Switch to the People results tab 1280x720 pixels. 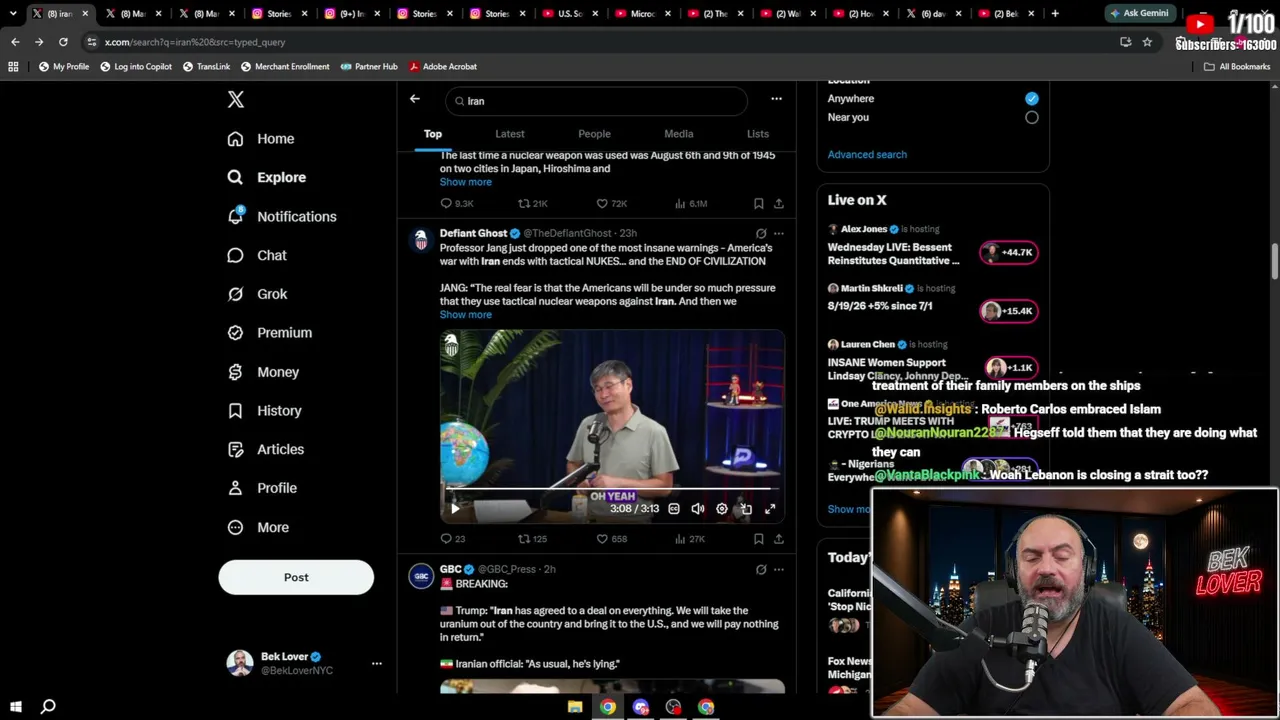point(594,134)
